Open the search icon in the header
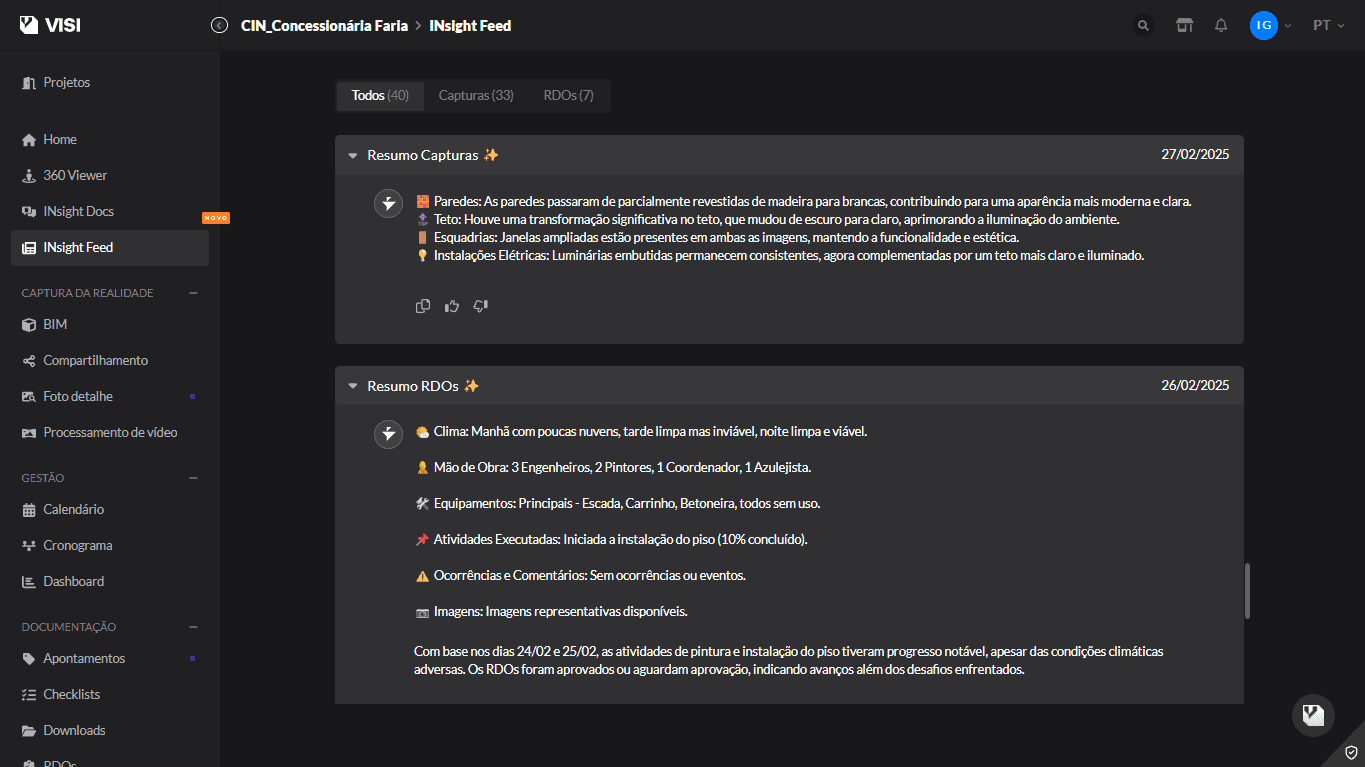The image size is (1365, 767). tap(1143, 26)
